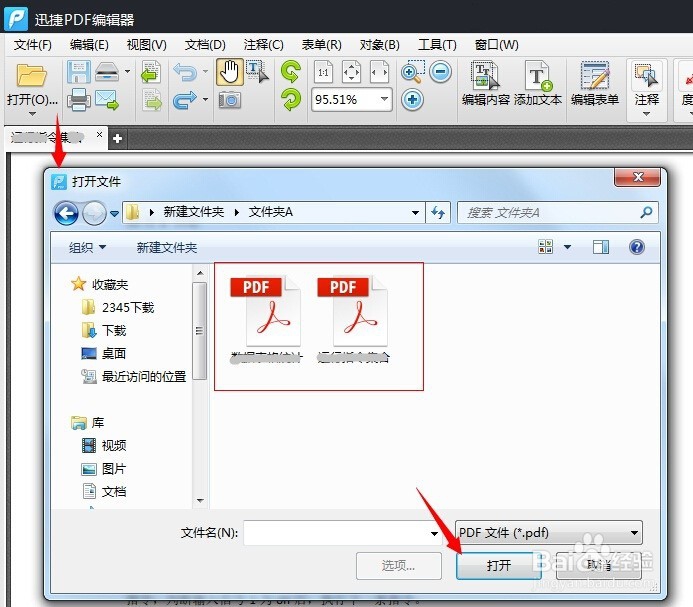Screen dimensions: 693x607
Task: Click previous page view green icon
Action: click(151, 72)
